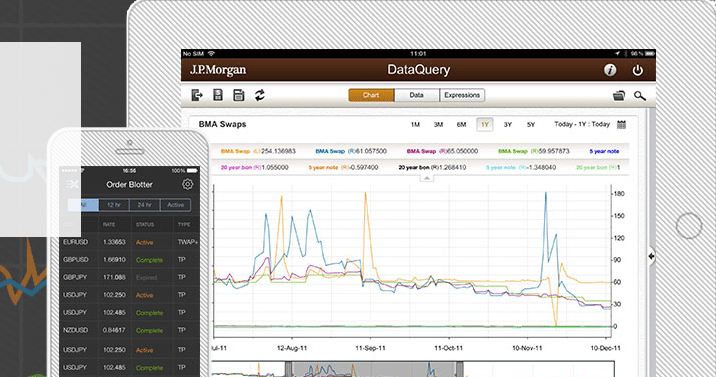
Task: Toggle blue BMA Swap 61.057500 series
Action: pos(351,151)
